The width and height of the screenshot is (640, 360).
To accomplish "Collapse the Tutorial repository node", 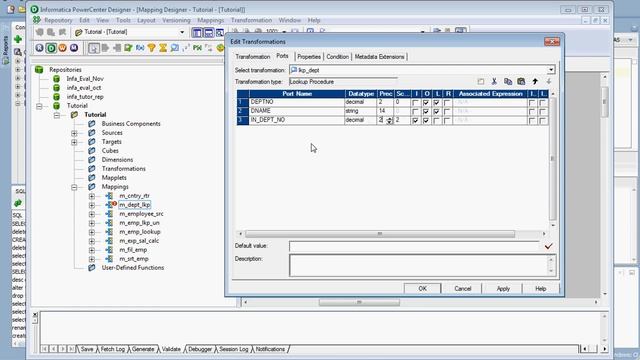I will 39,106.
